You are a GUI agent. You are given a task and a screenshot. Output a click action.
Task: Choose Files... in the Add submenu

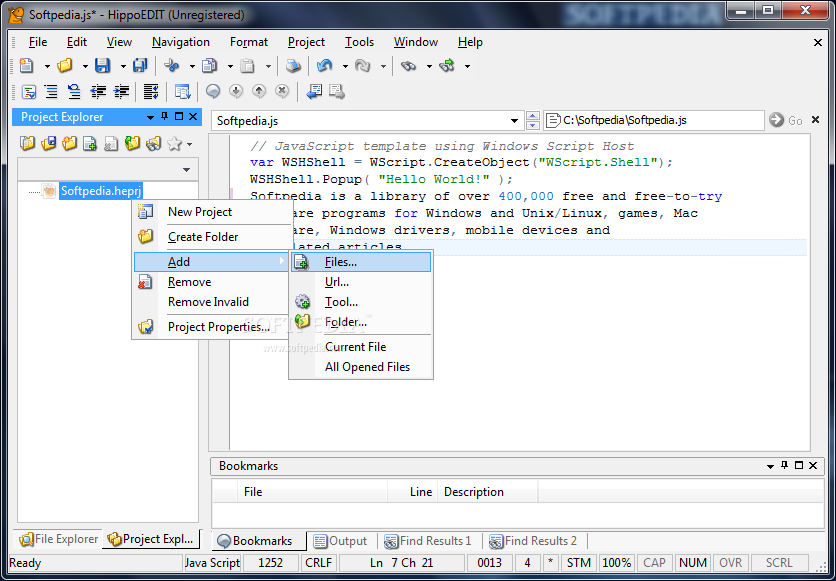[x=361, y=262]
